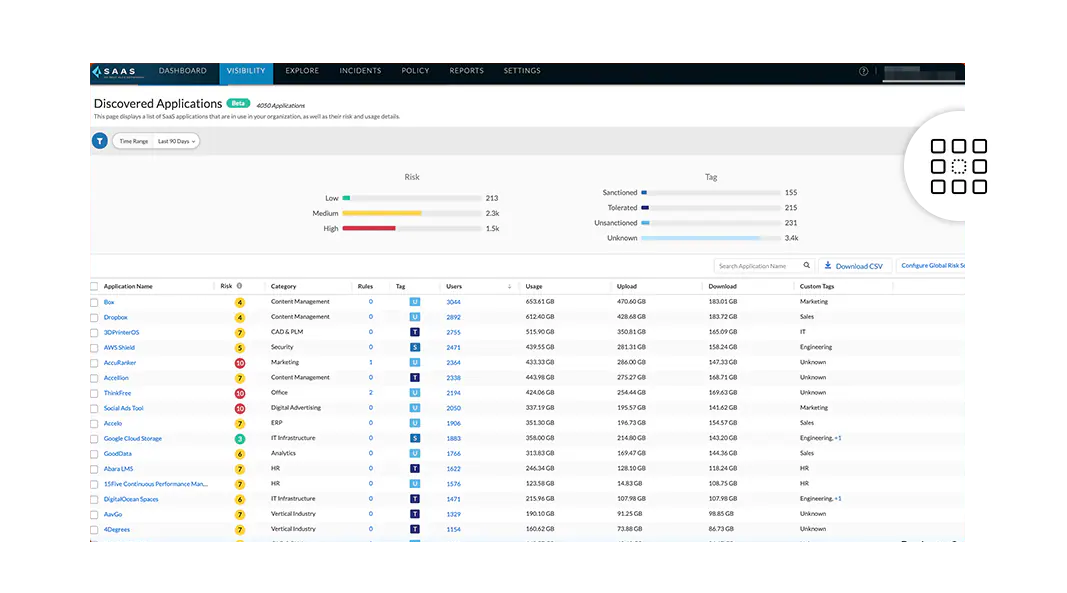Sort by Users column arrow
1067x593 pixels.
(509, 287)
